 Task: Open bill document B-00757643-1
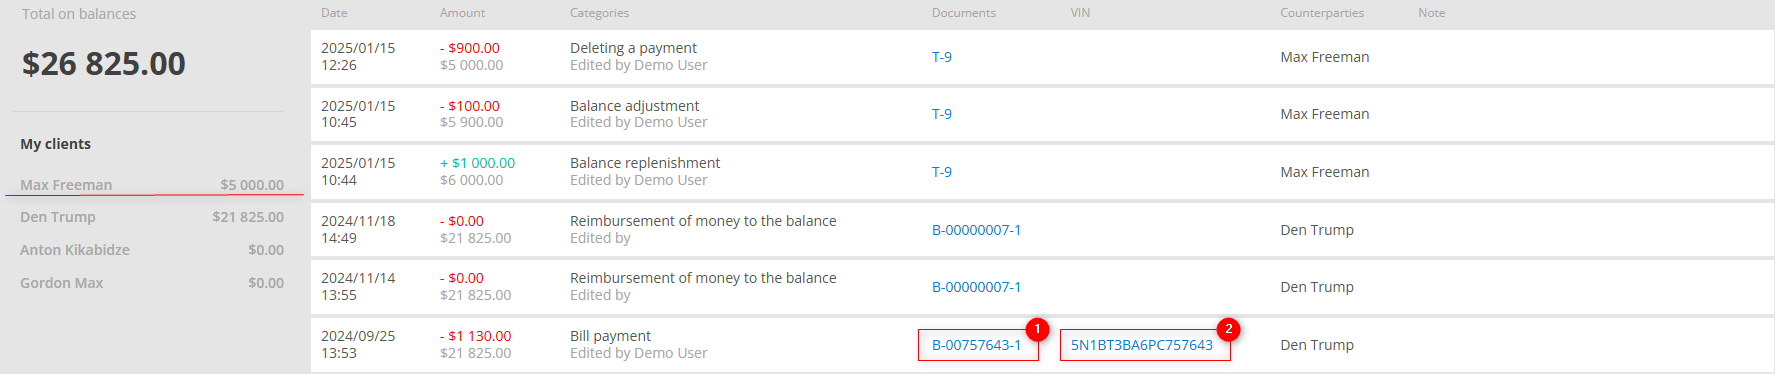(x=977, y=345)
